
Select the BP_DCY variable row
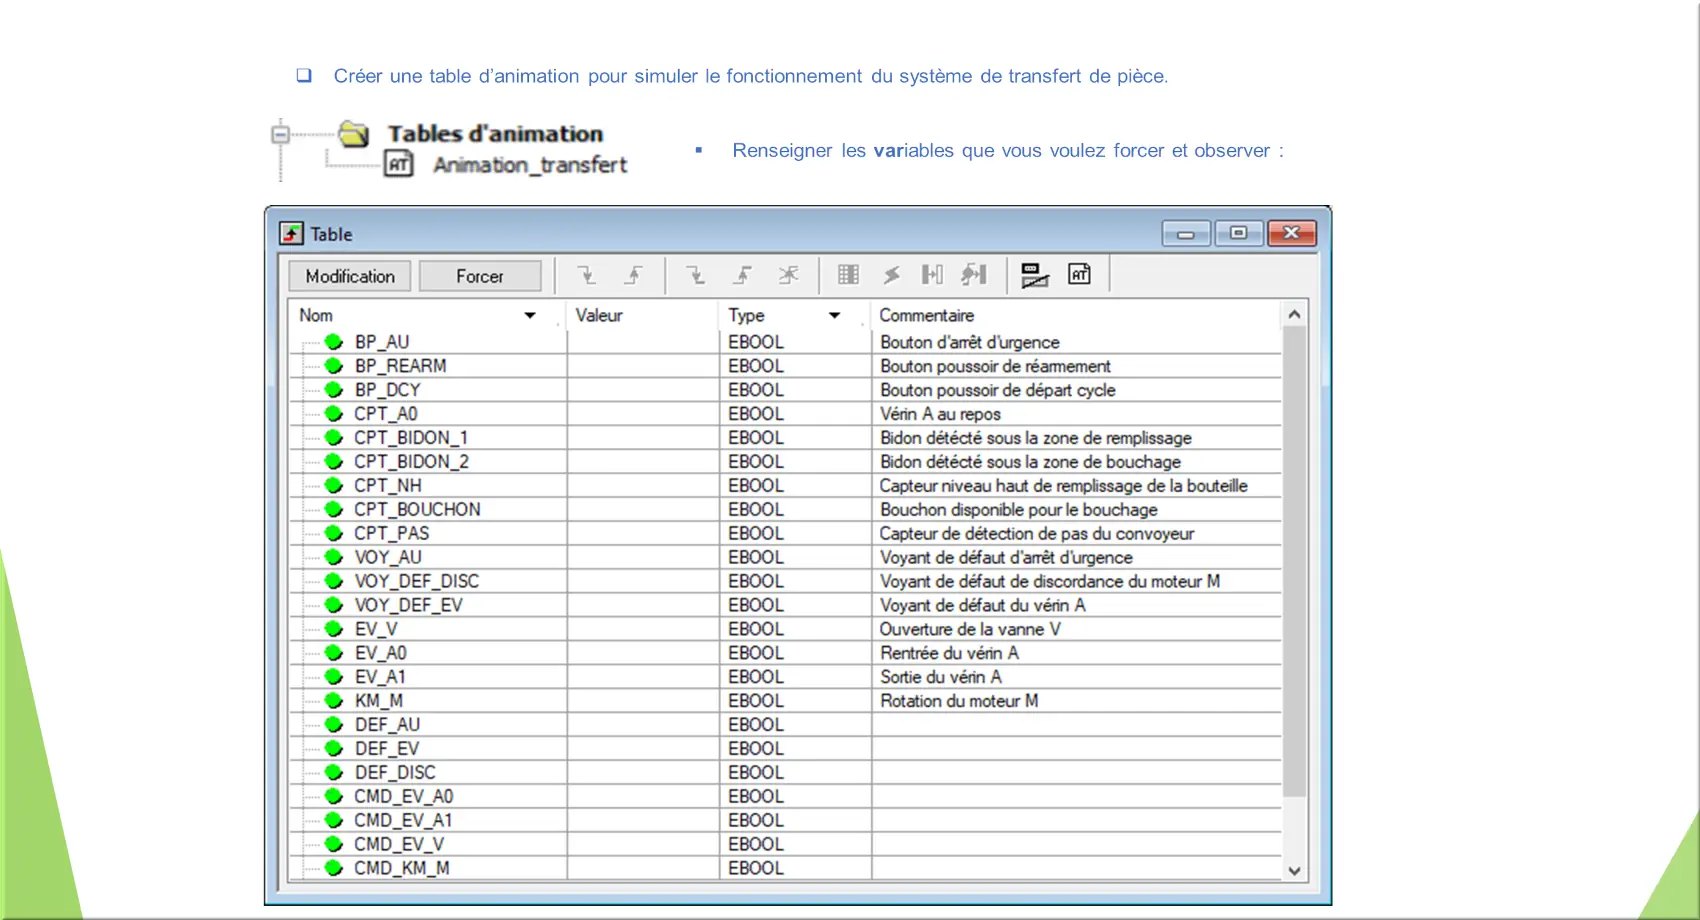(x=785, y=390)
